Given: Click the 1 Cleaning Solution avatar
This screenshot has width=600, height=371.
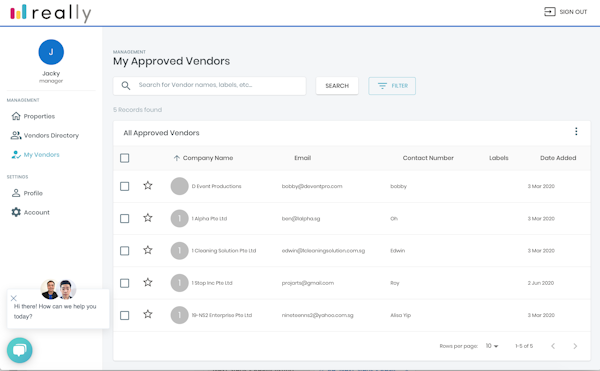Looking at the screenshot, I should click(x=179, y=251).
